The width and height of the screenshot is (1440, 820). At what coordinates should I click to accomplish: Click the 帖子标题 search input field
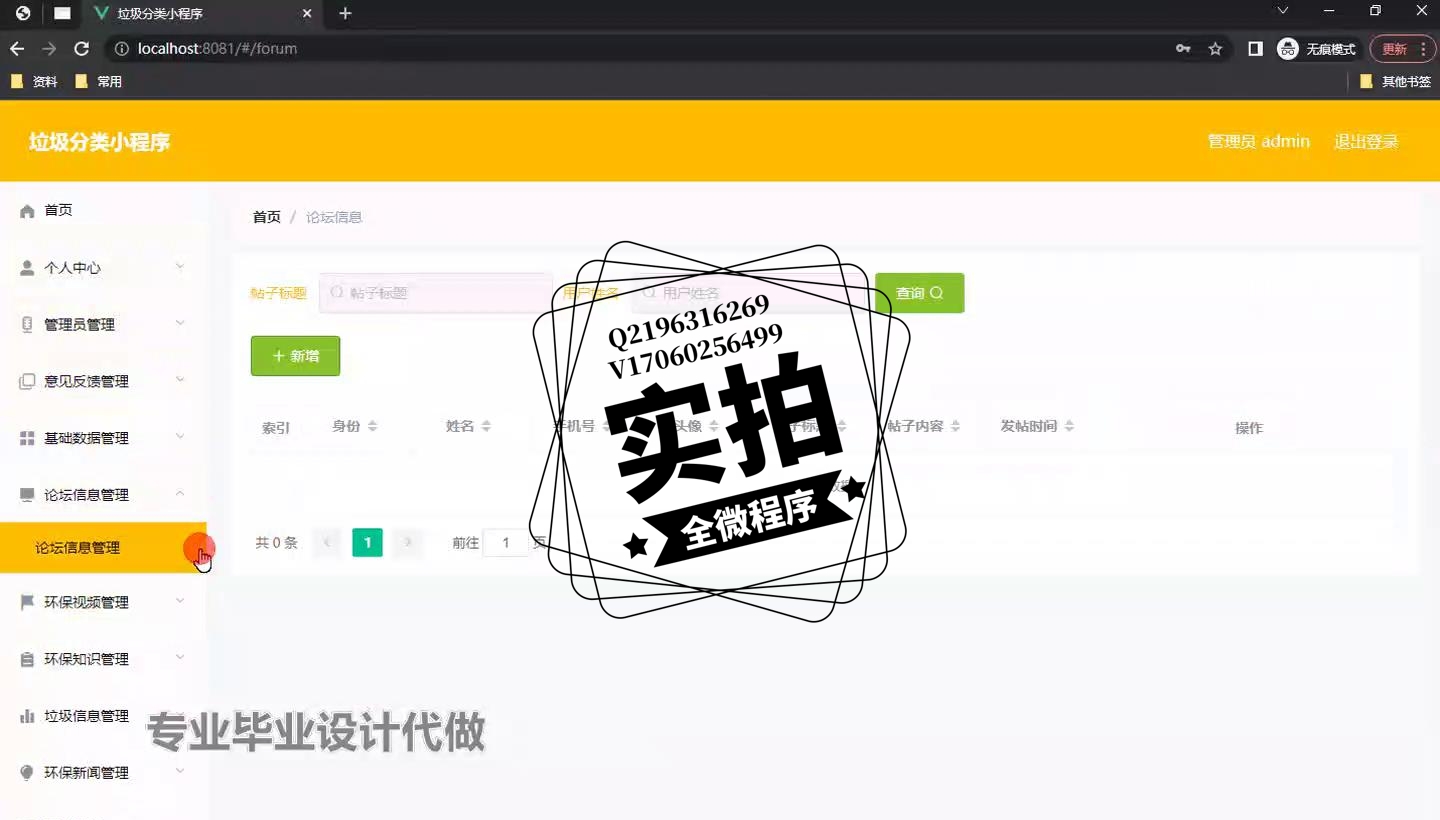(435, 293)
